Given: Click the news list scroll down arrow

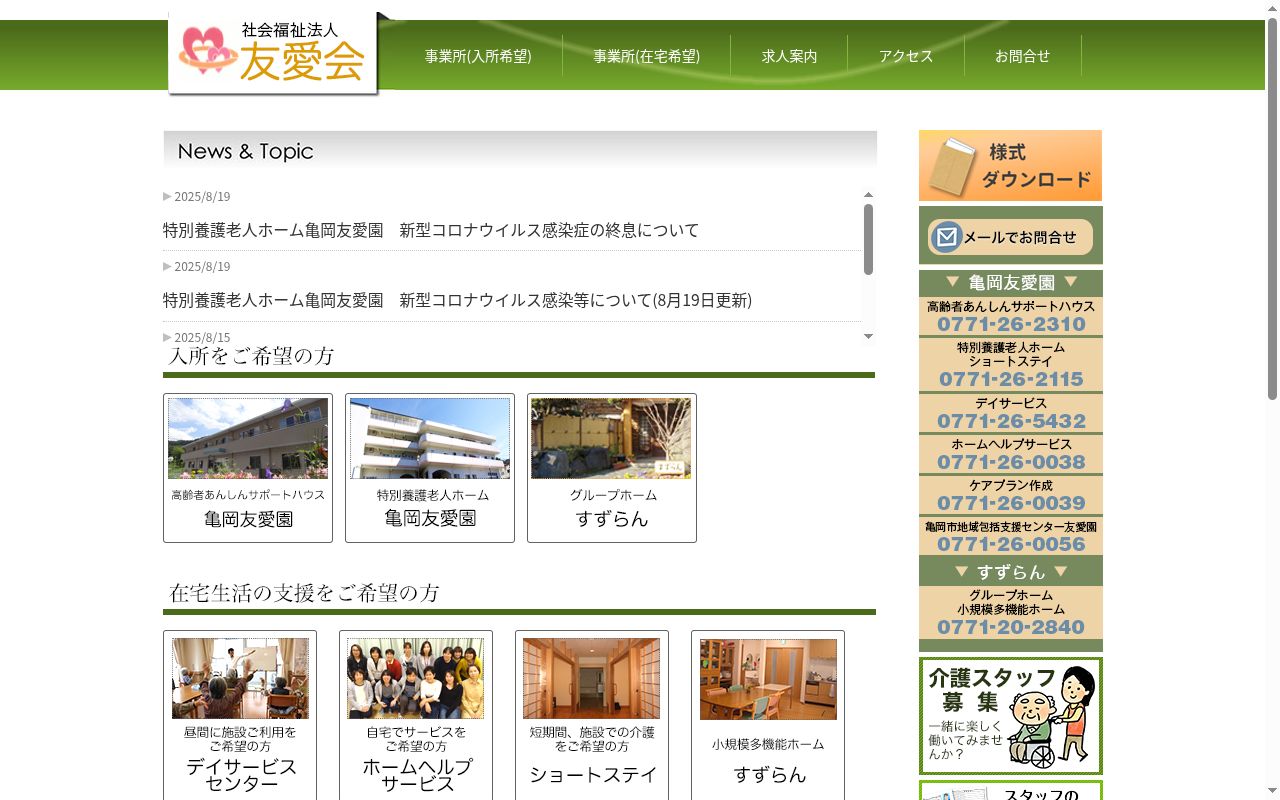Looking at the screenshot, I should pyautogui.click(x=868, y=337).
